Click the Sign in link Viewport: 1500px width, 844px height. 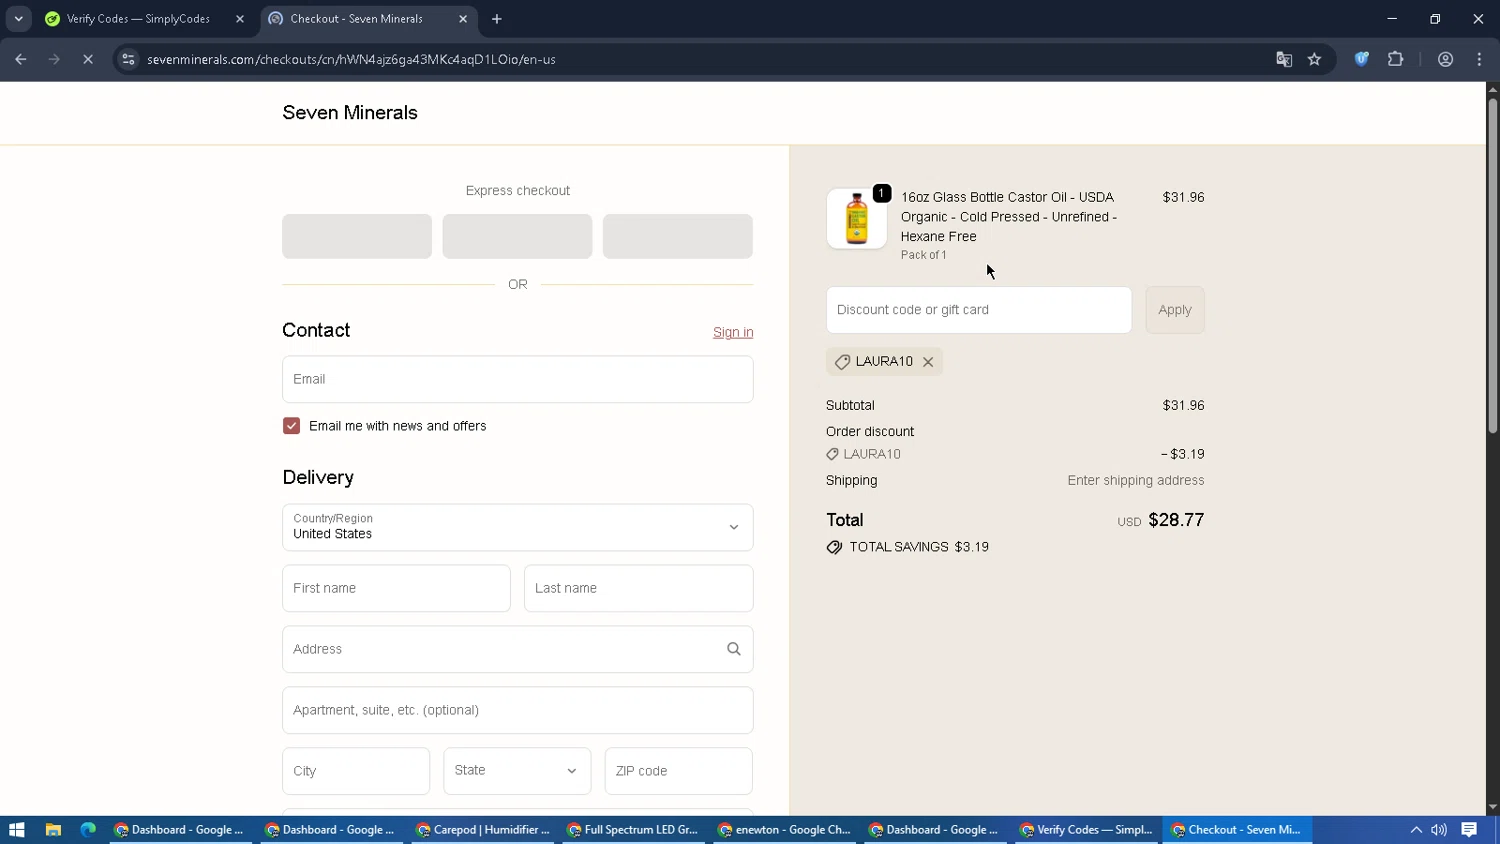tap(733, 332)
